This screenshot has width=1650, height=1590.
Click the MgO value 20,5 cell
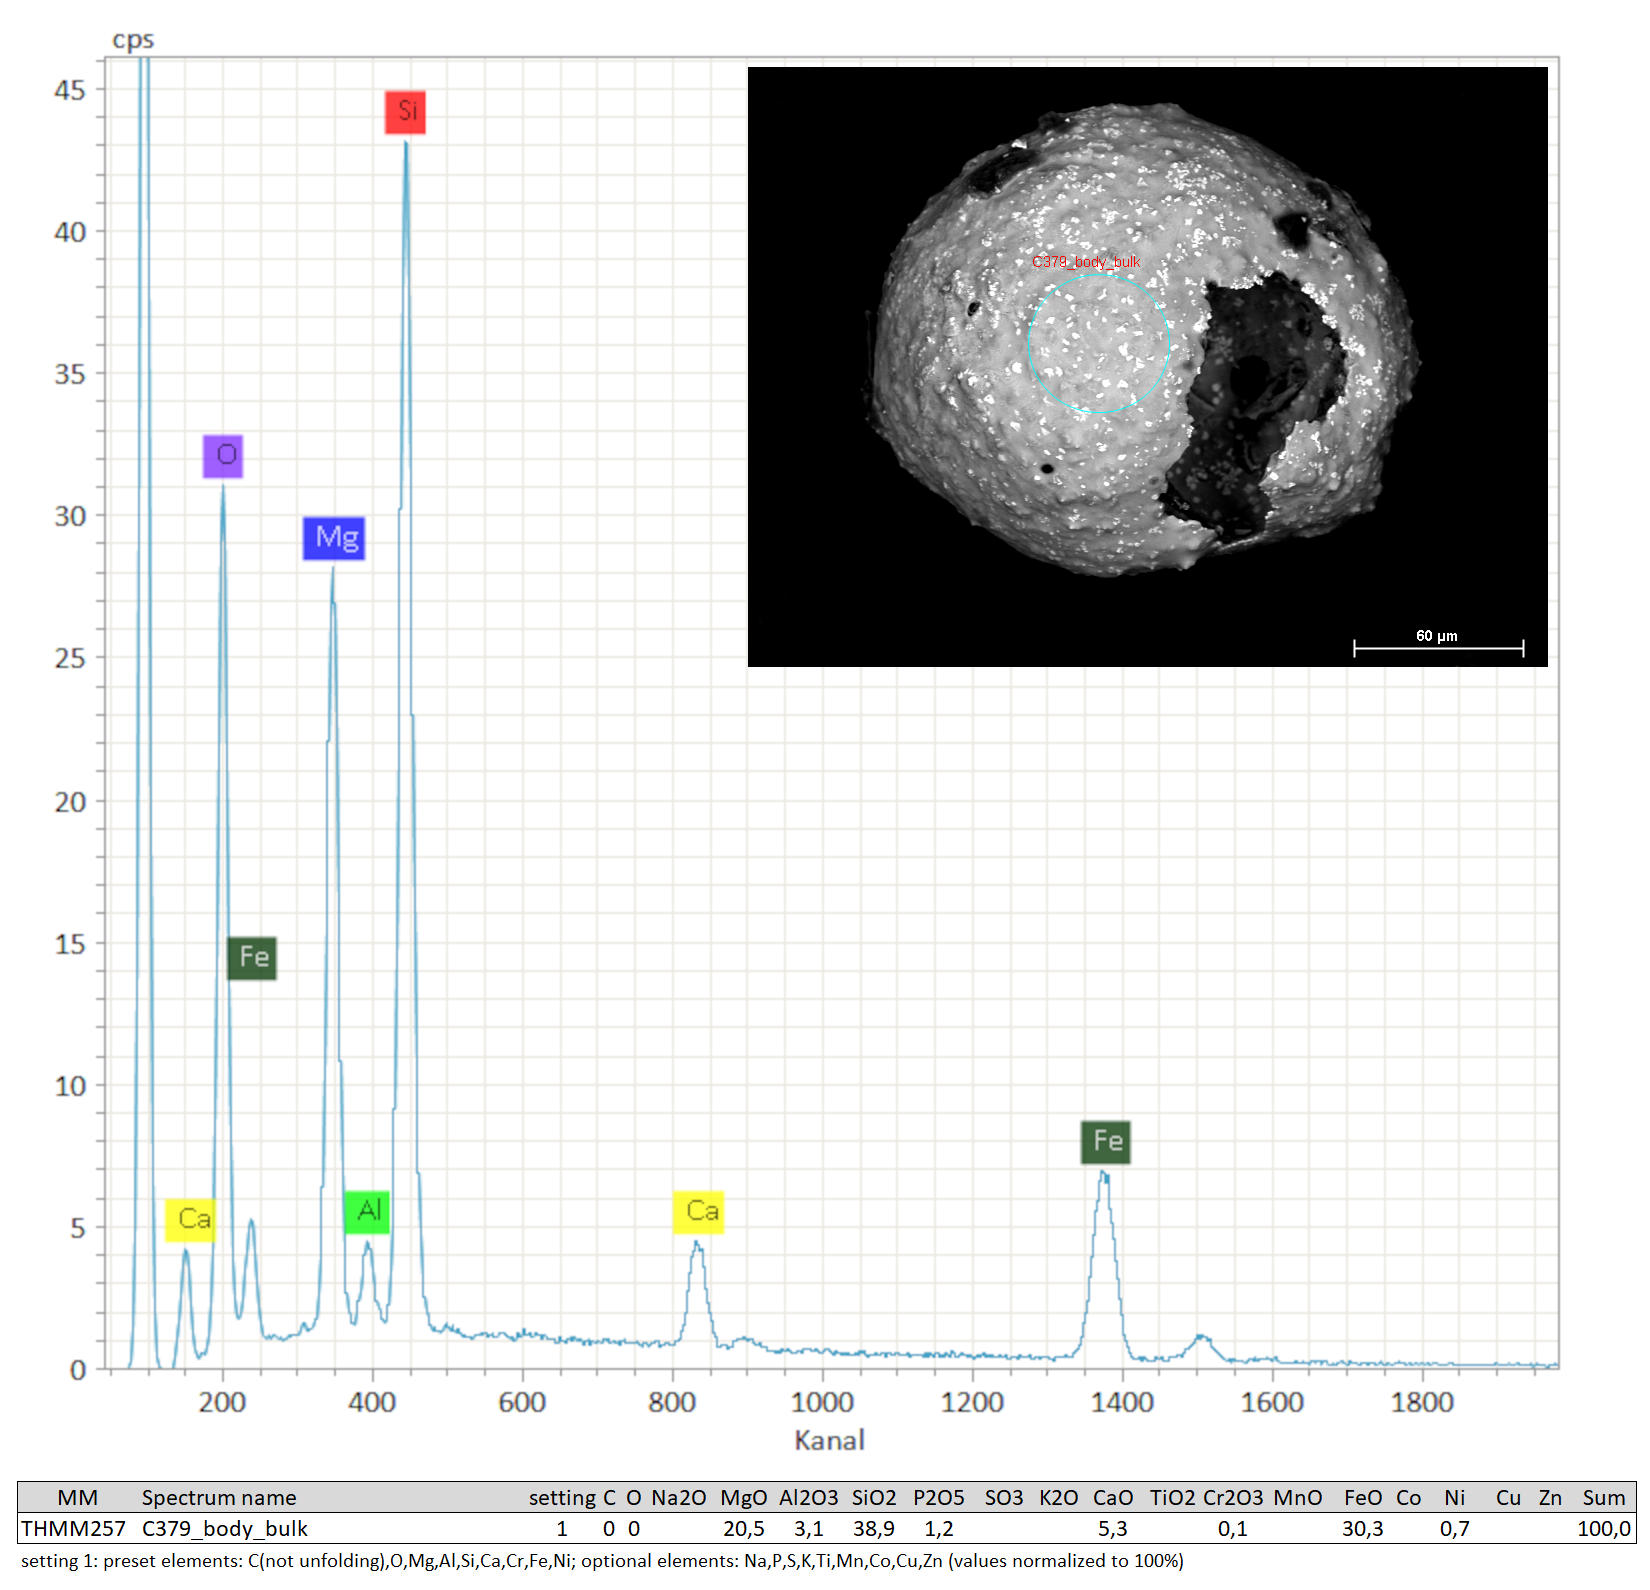coord(743,1528)
